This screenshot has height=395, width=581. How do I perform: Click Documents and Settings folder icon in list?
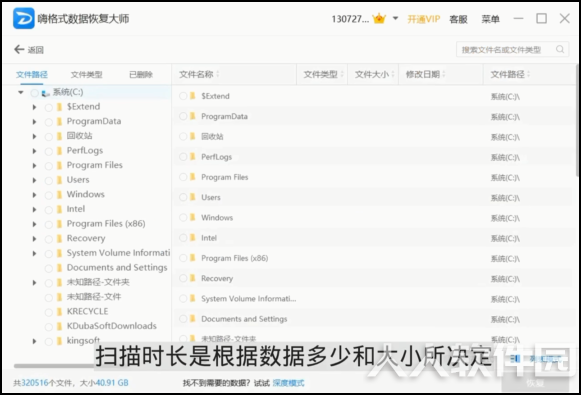[193, 319]
